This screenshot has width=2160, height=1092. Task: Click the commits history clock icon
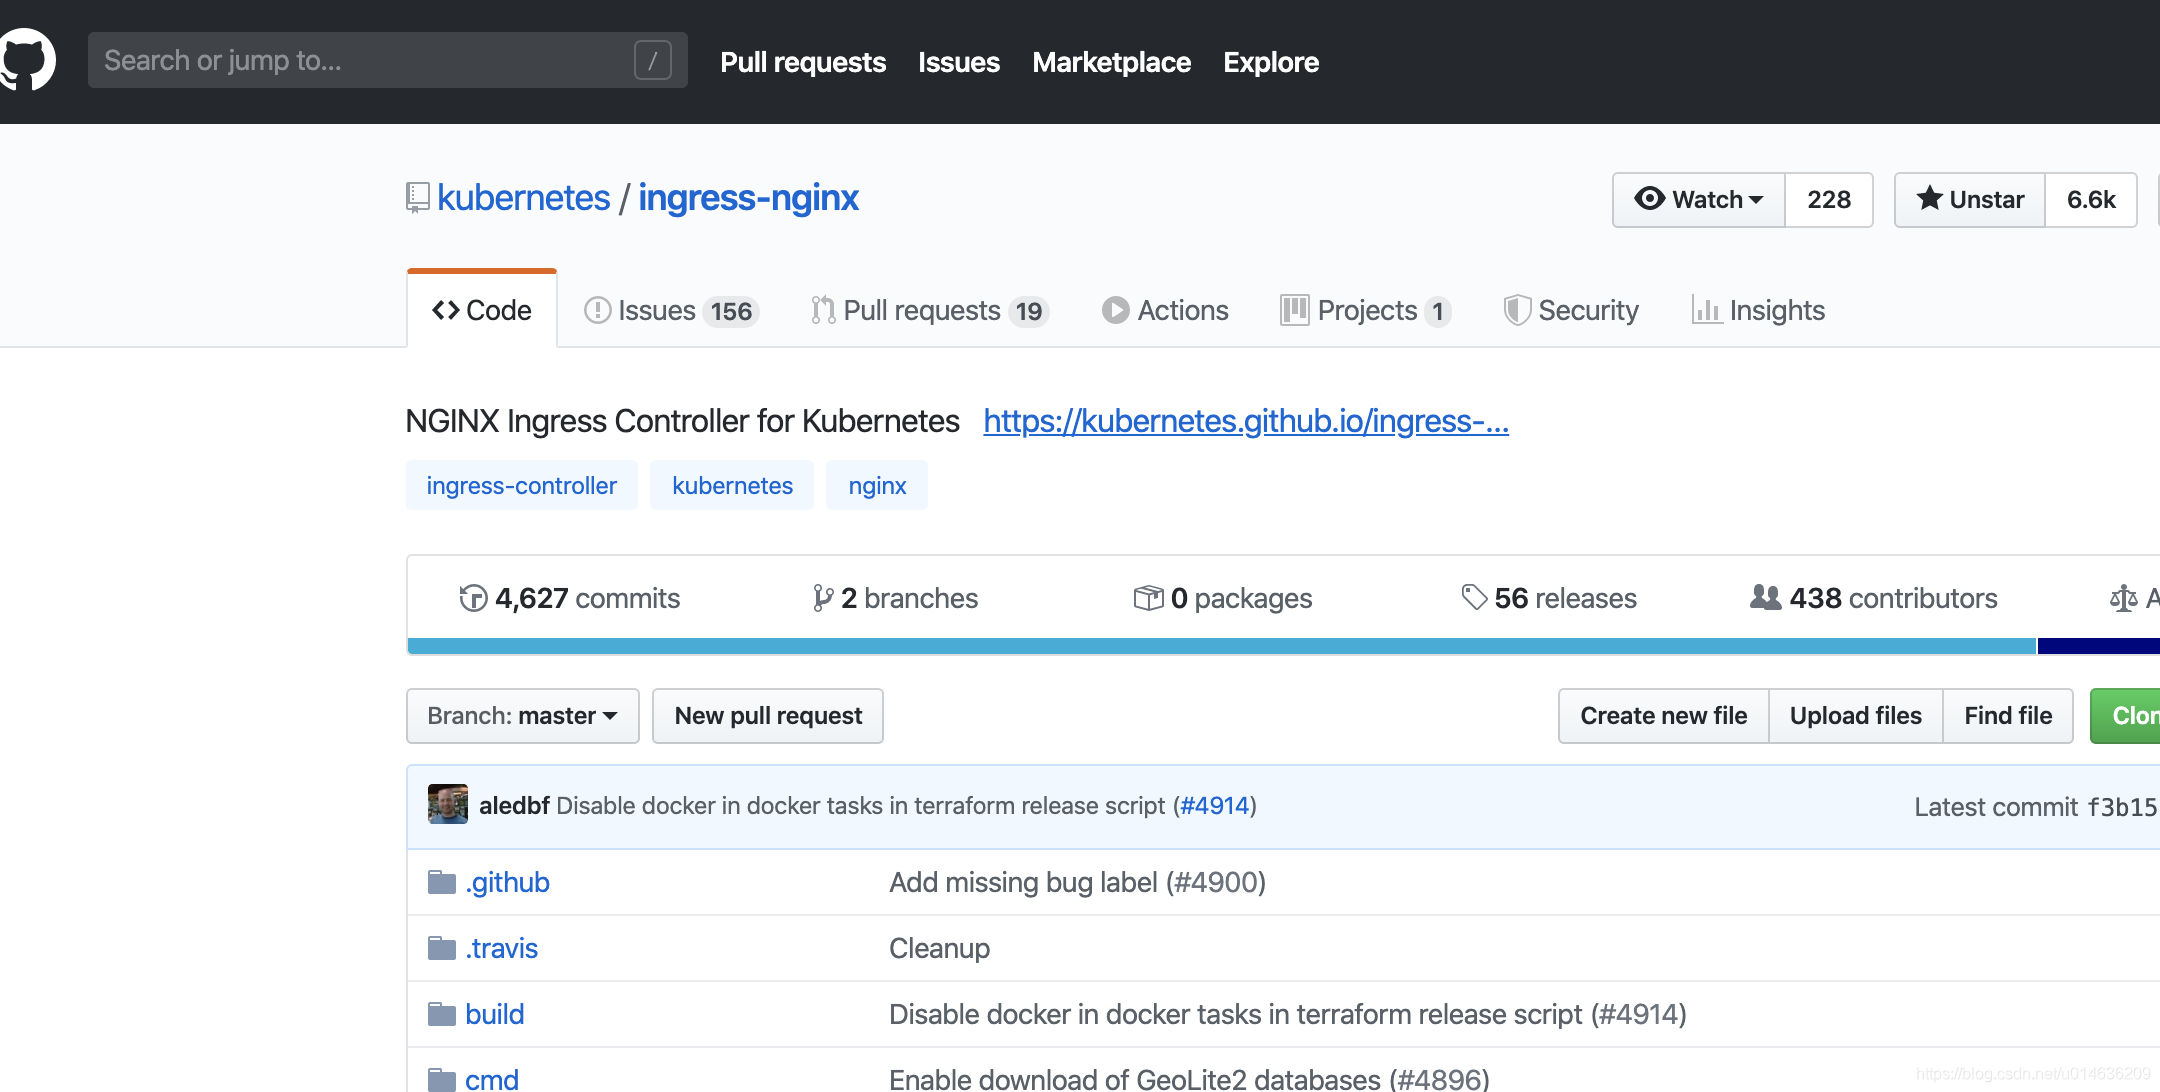pos(473,598)
